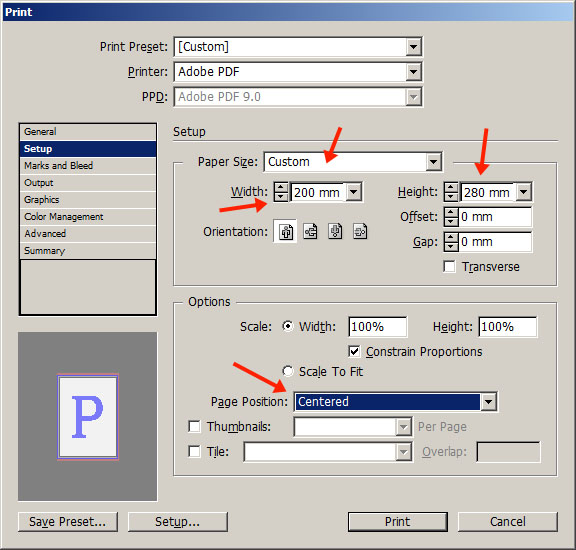Increase Height stepper up arrow
576x550 pixels.
(451, 187)
